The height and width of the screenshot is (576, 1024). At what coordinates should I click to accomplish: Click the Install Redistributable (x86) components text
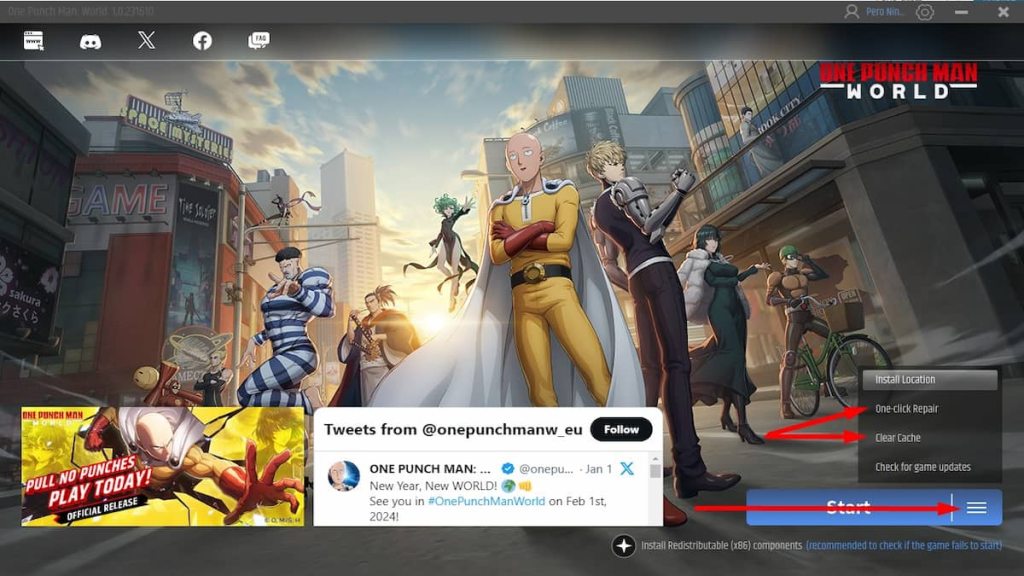pyautogui.click(x=722, y=545)
